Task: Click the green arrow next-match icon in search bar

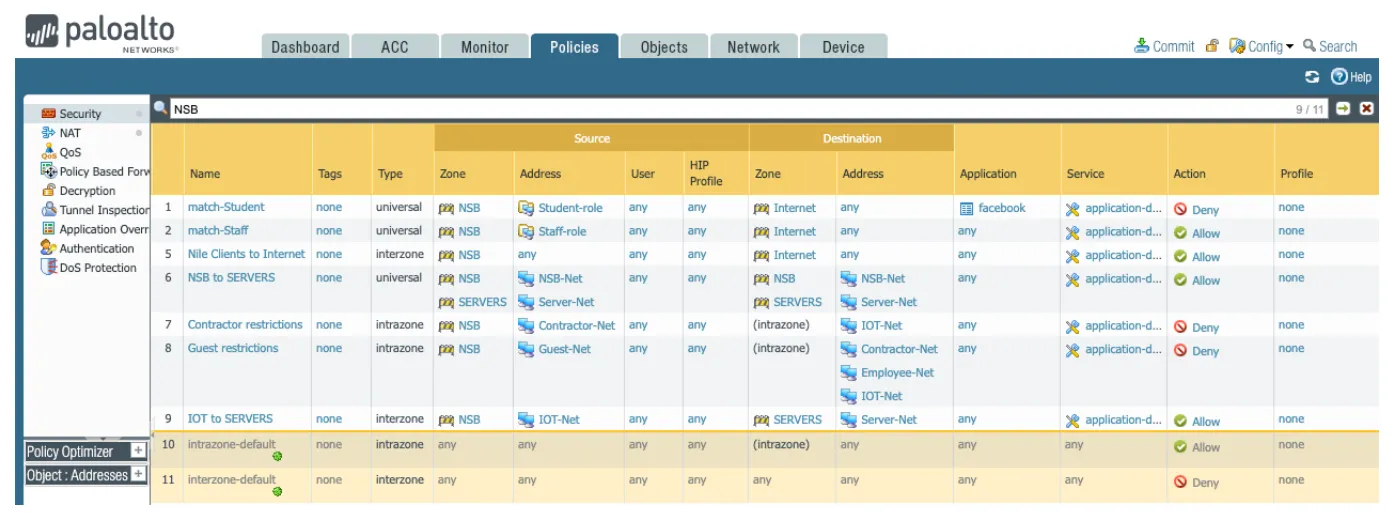Action: [1344, 109]
